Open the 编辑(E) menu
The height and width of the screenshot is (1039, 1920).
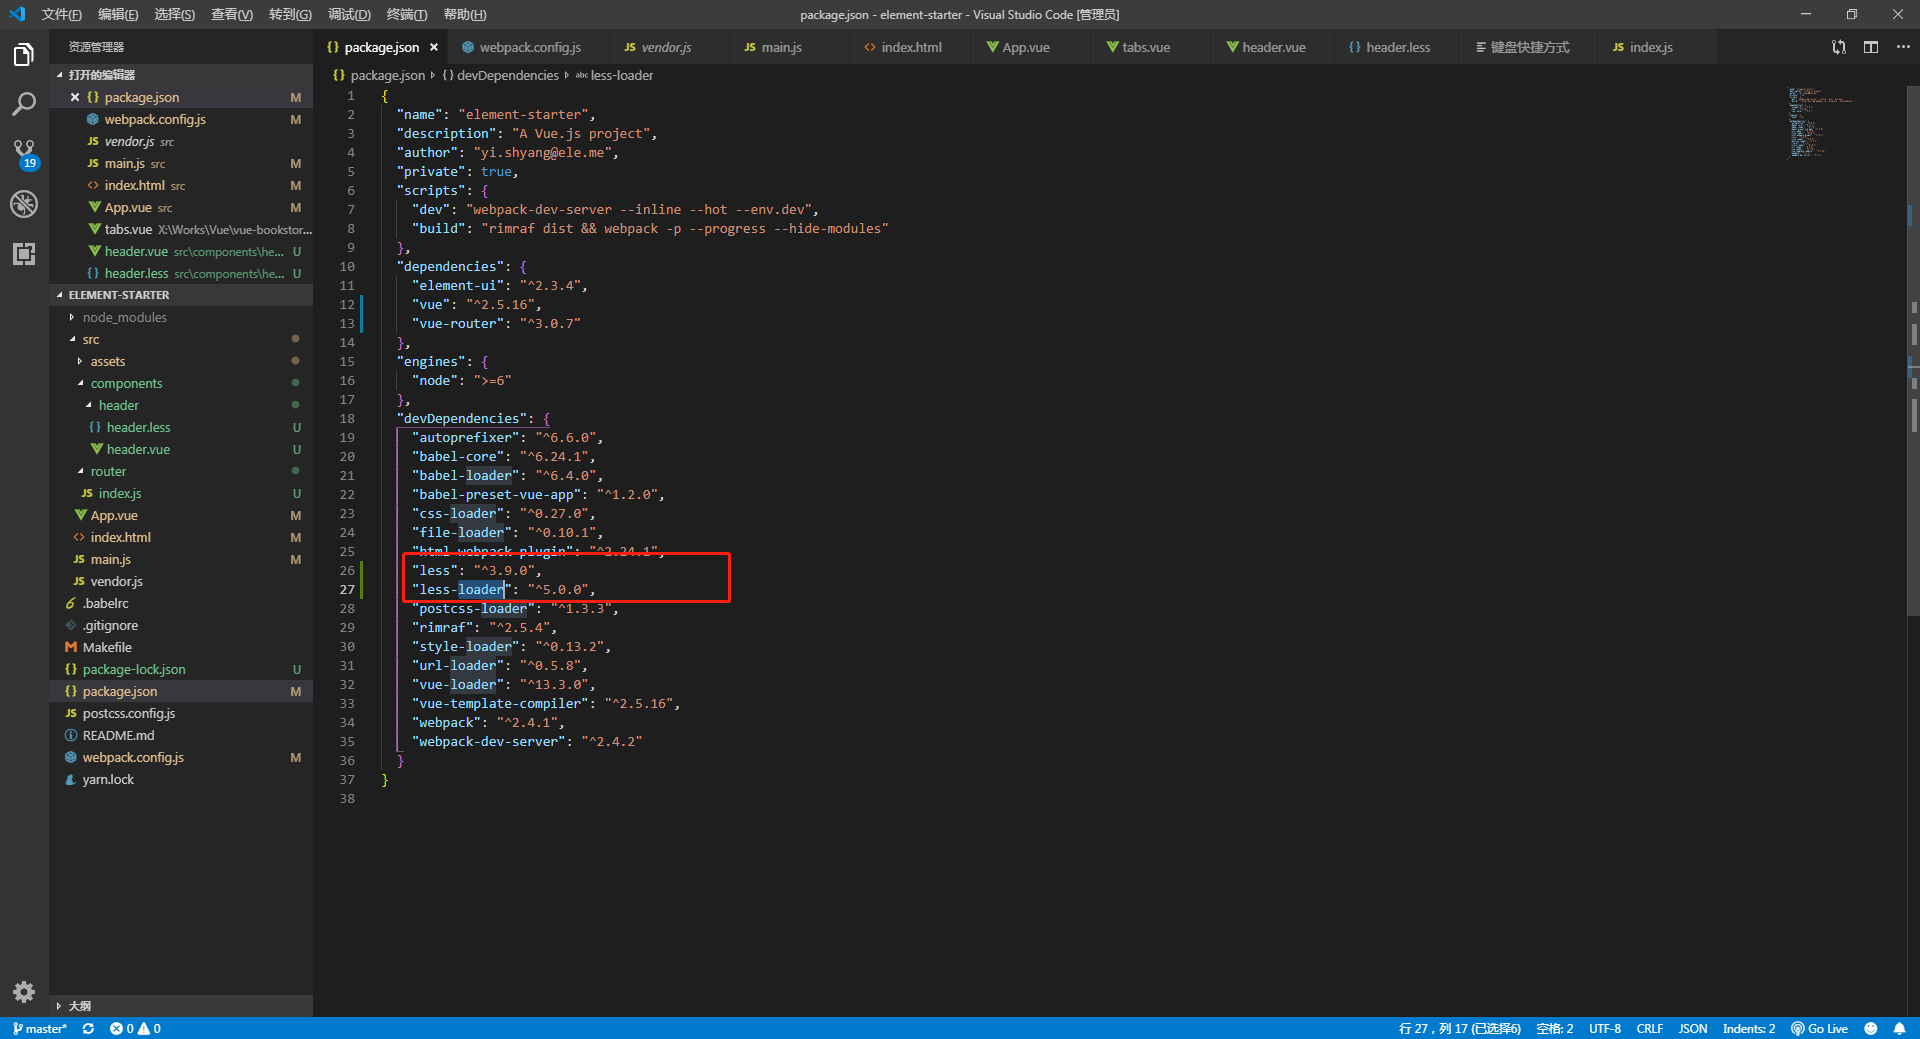[x=118, y=14]
